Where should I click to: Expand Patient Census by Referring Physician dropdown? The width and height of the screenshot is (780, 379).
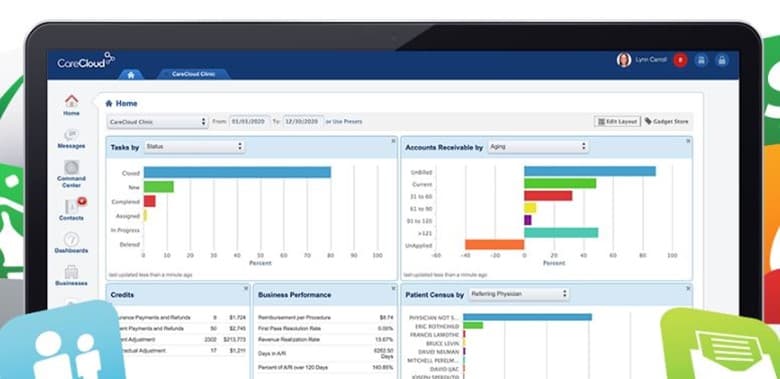pyautogui.click(x=518, y=294)
